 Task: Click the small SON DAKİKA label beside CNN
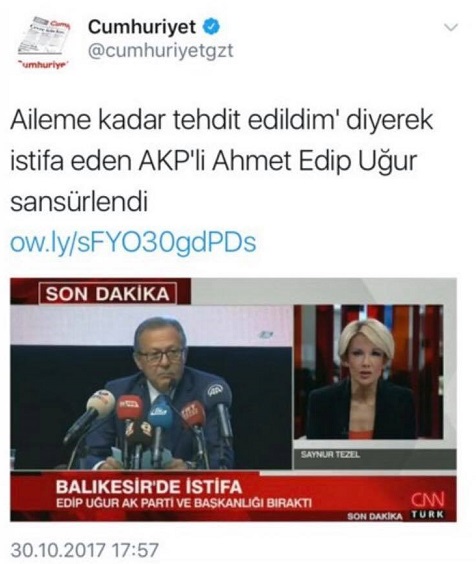pos(375,517)
